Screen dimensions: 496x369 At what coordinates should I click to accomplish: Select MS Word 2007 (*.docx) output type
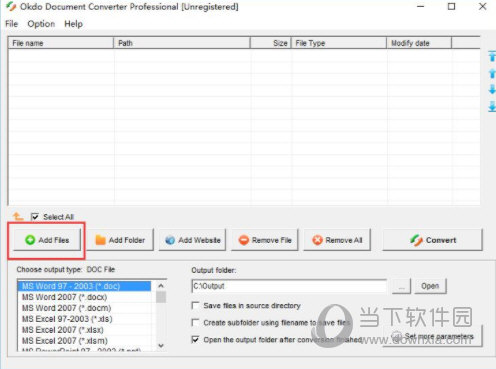click(84, 297)
